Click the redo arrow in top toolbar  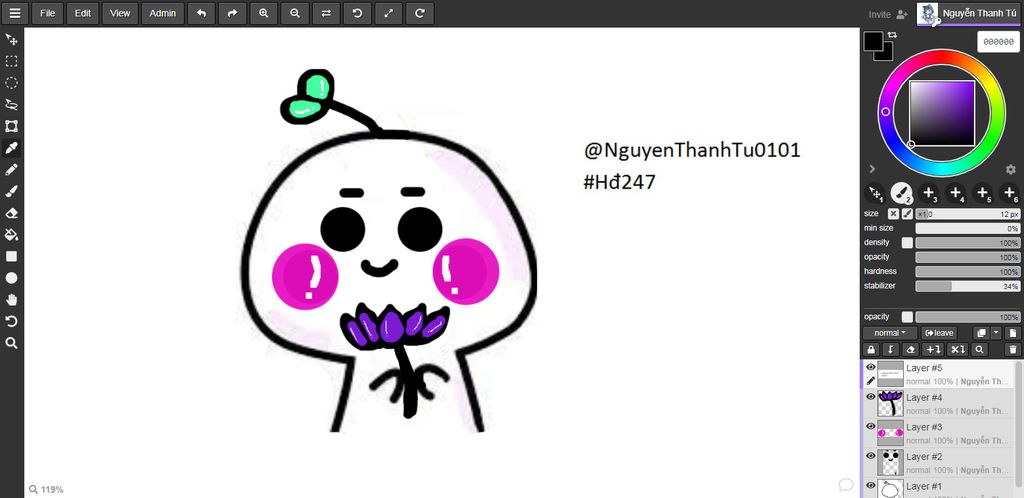point(232,13)
